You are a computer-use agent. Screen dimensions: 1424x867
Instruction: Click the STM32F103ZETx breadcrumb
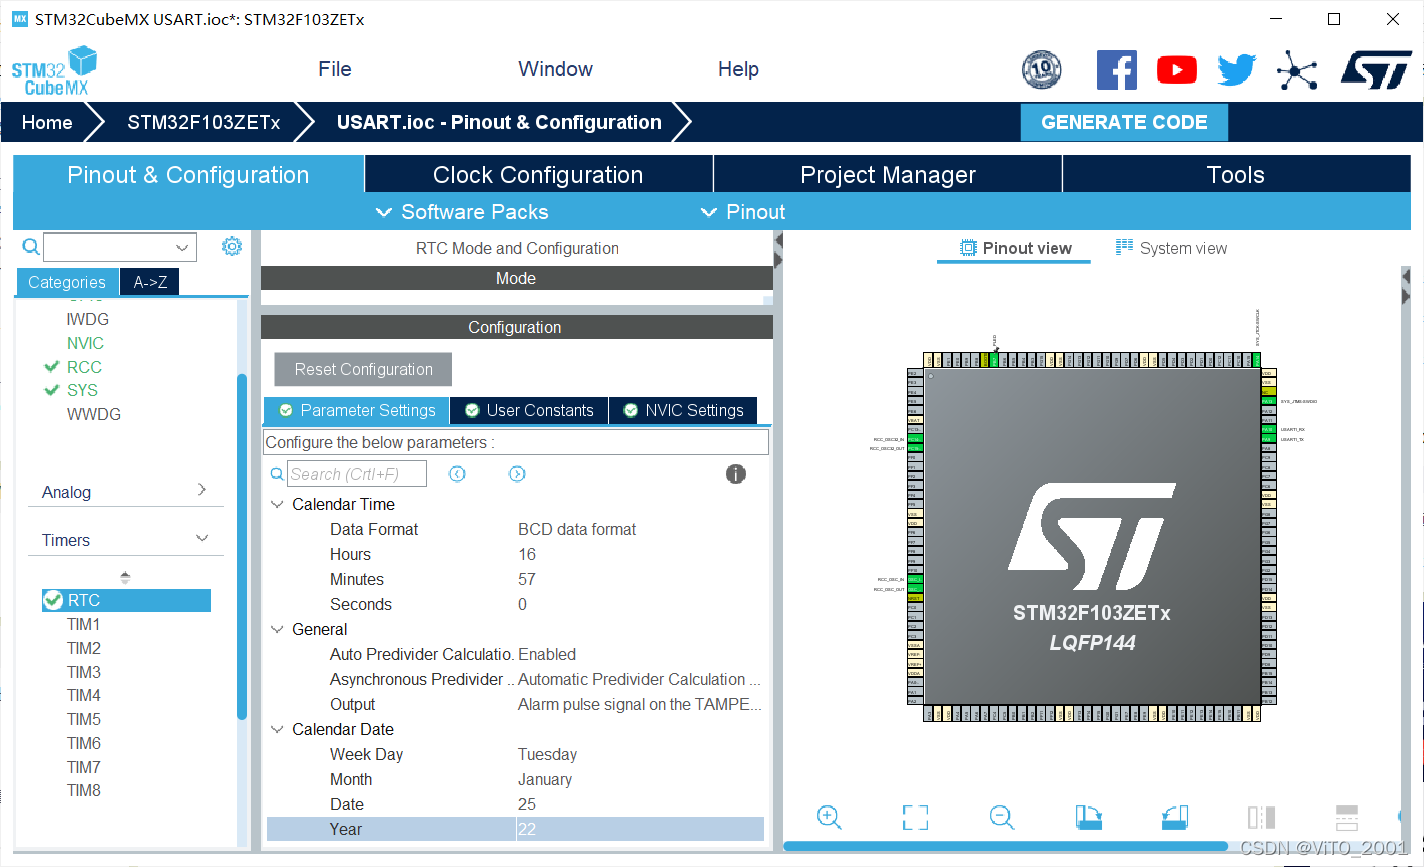coord(203,122)
